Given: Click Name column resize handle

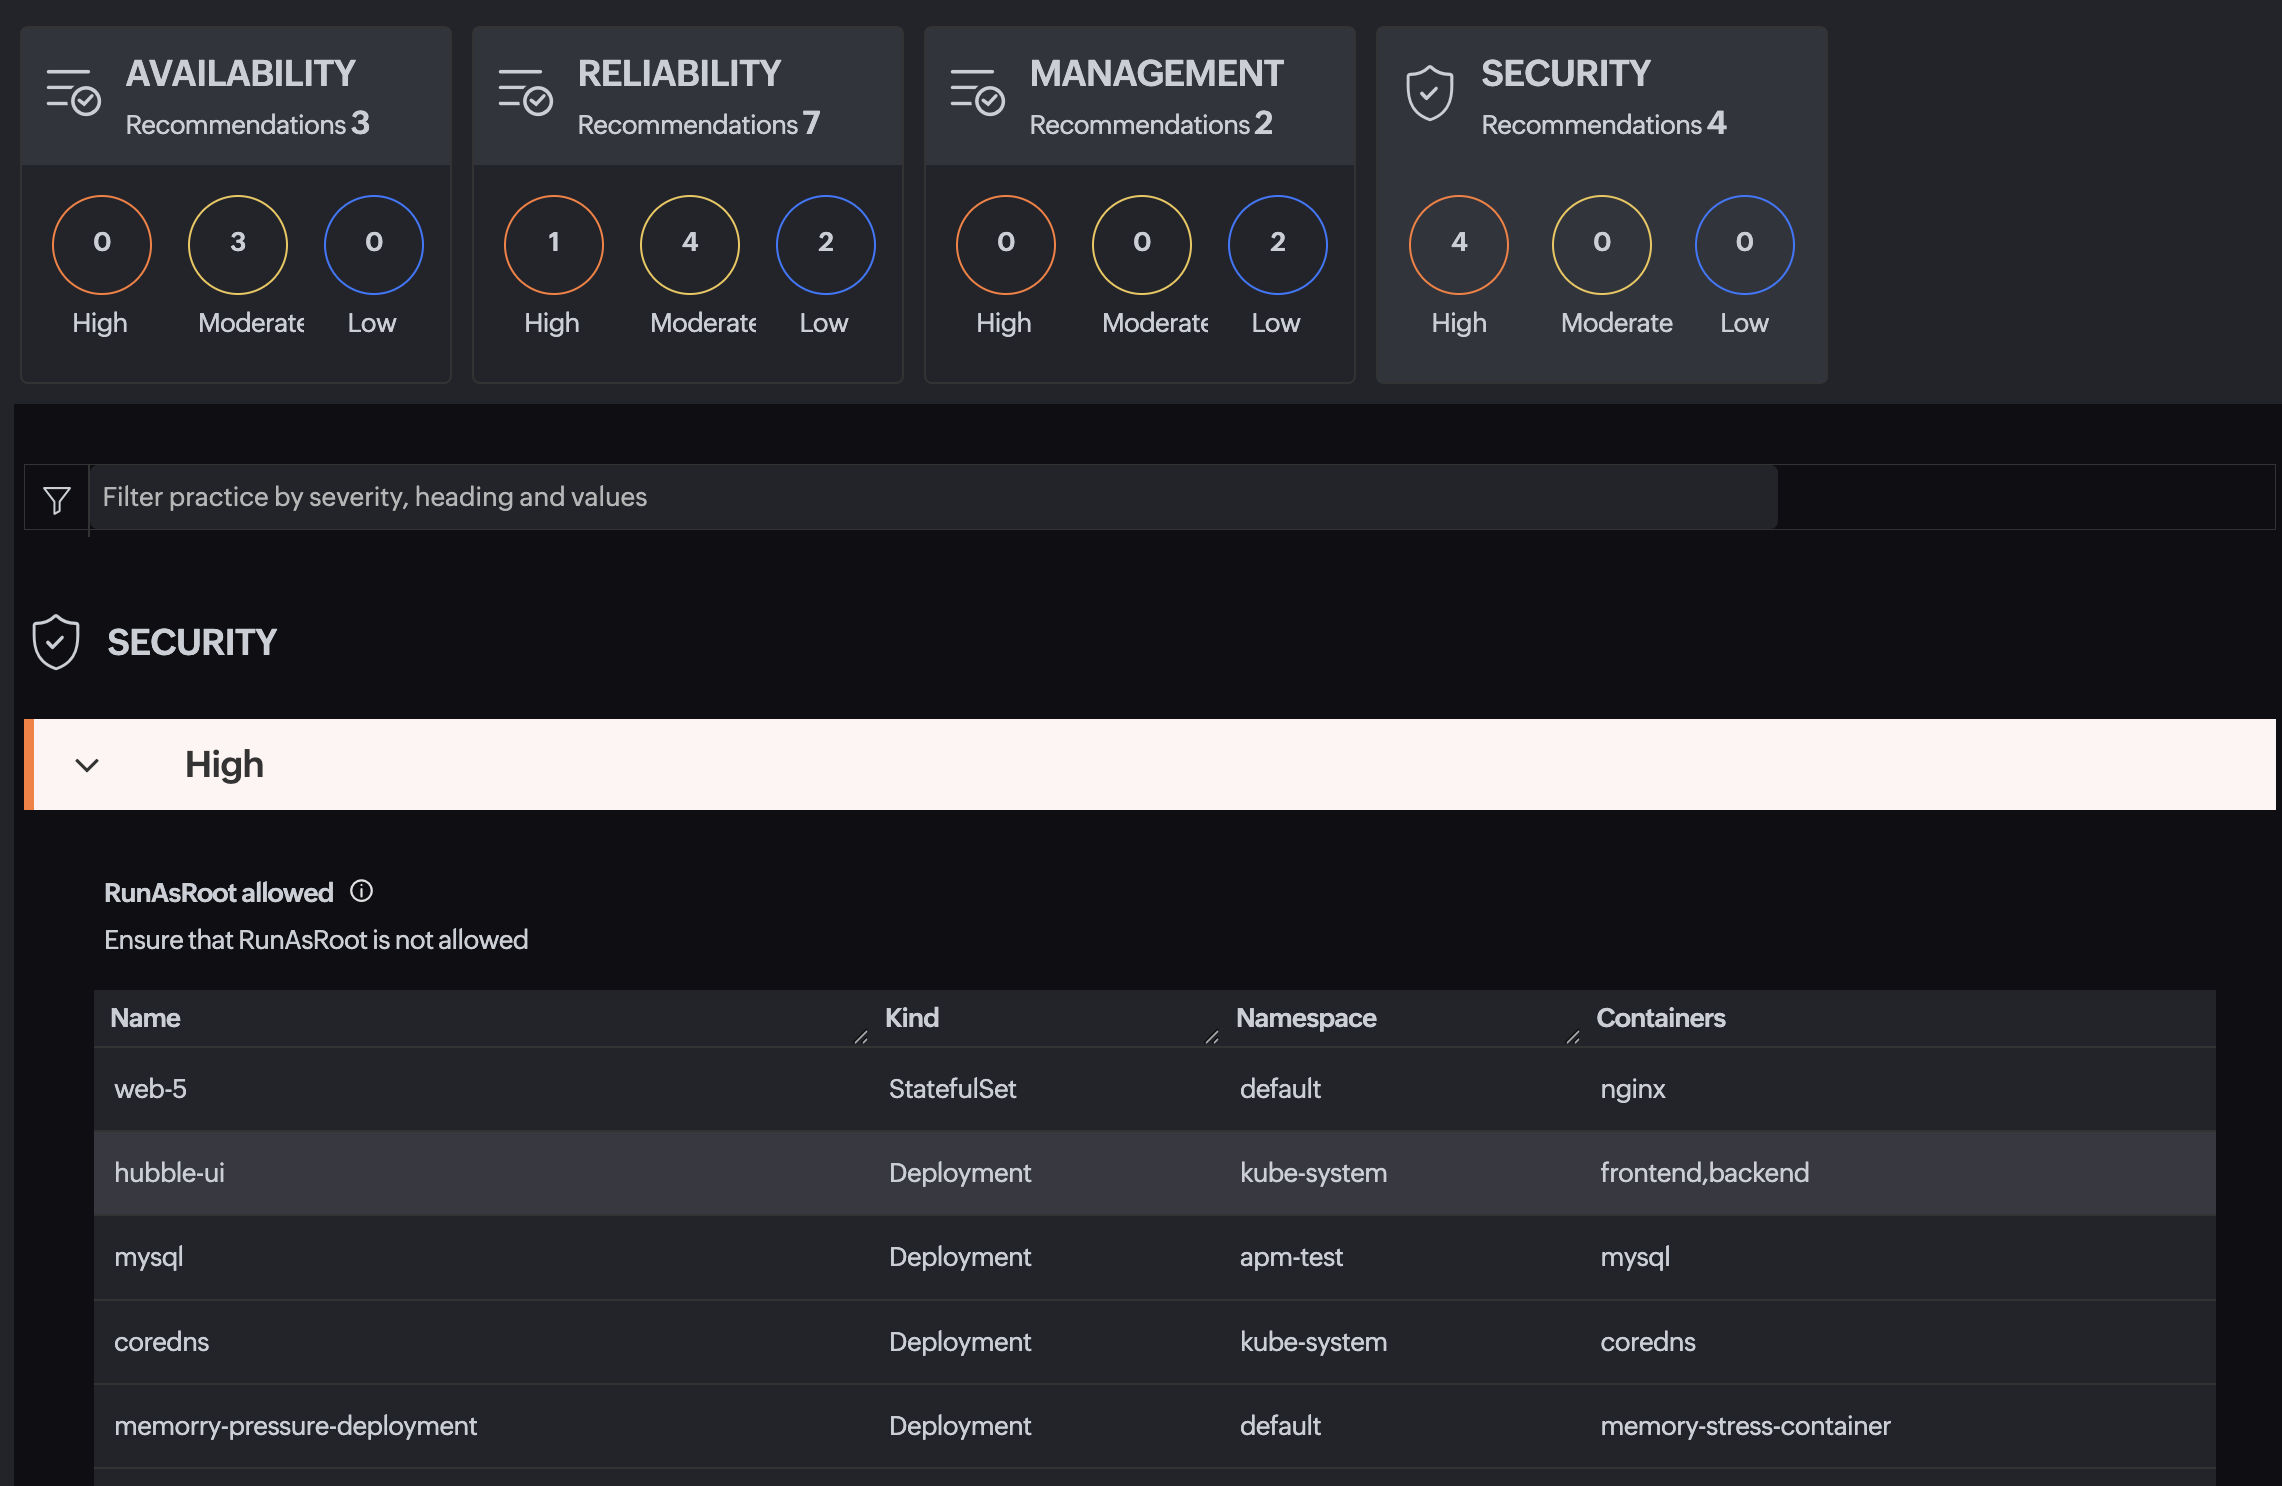Looking at the screenshot, I should 861,1037.
